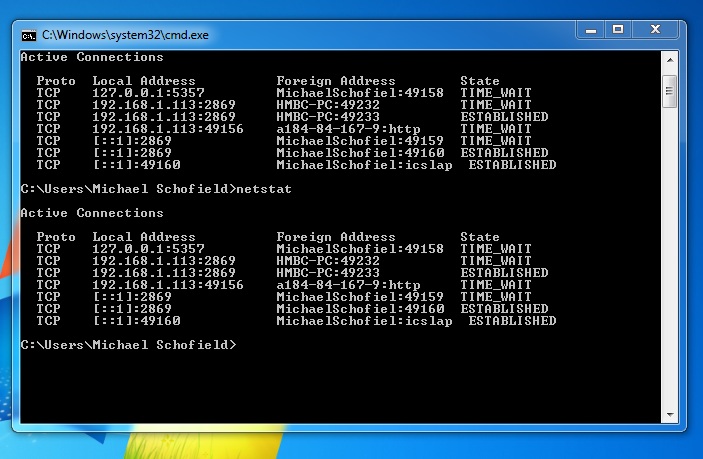Viewport: 703px width, 459px height.
Task: Click the first Active Connections heading
Action: 92,57
